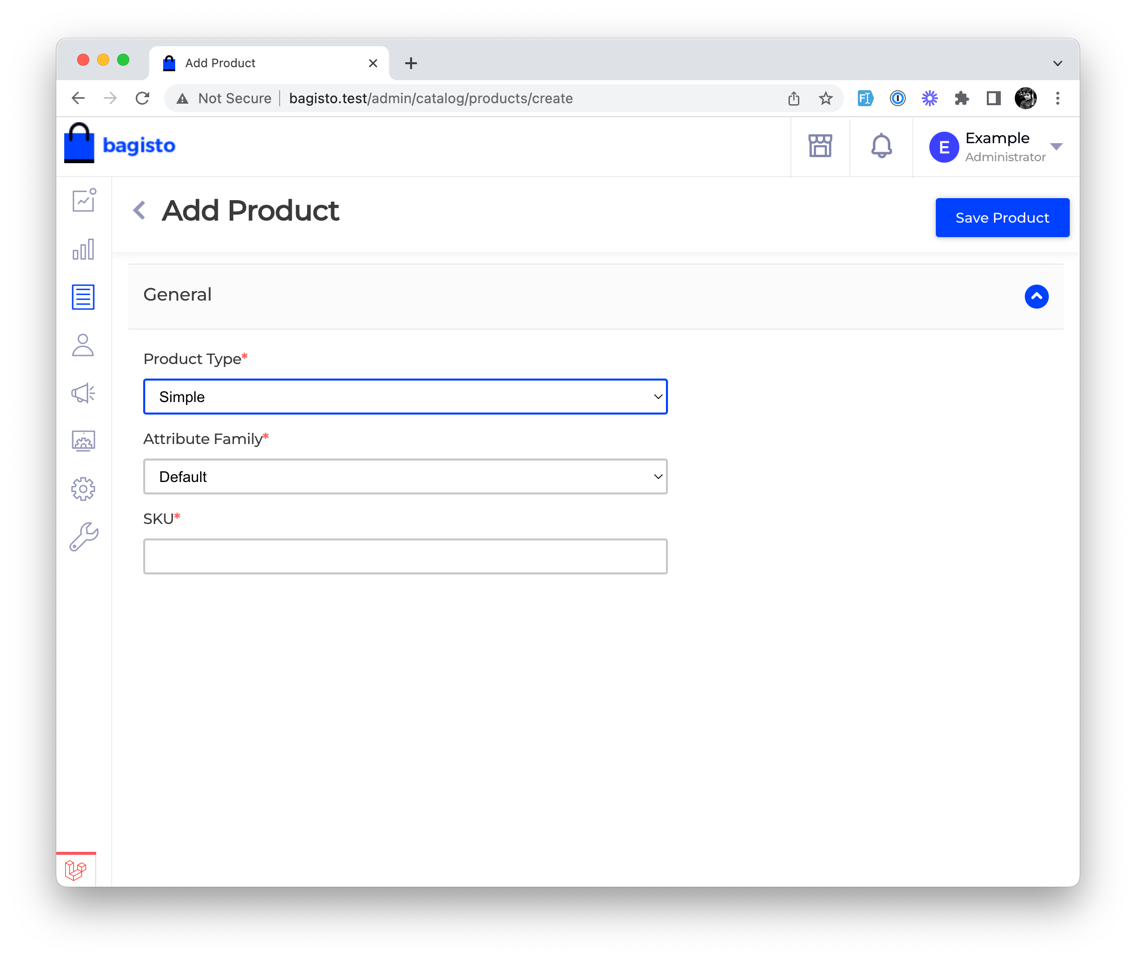Minimize the window with the yellow button
Viewport: 1136px width, 961px height.
[x=103, y=60]
